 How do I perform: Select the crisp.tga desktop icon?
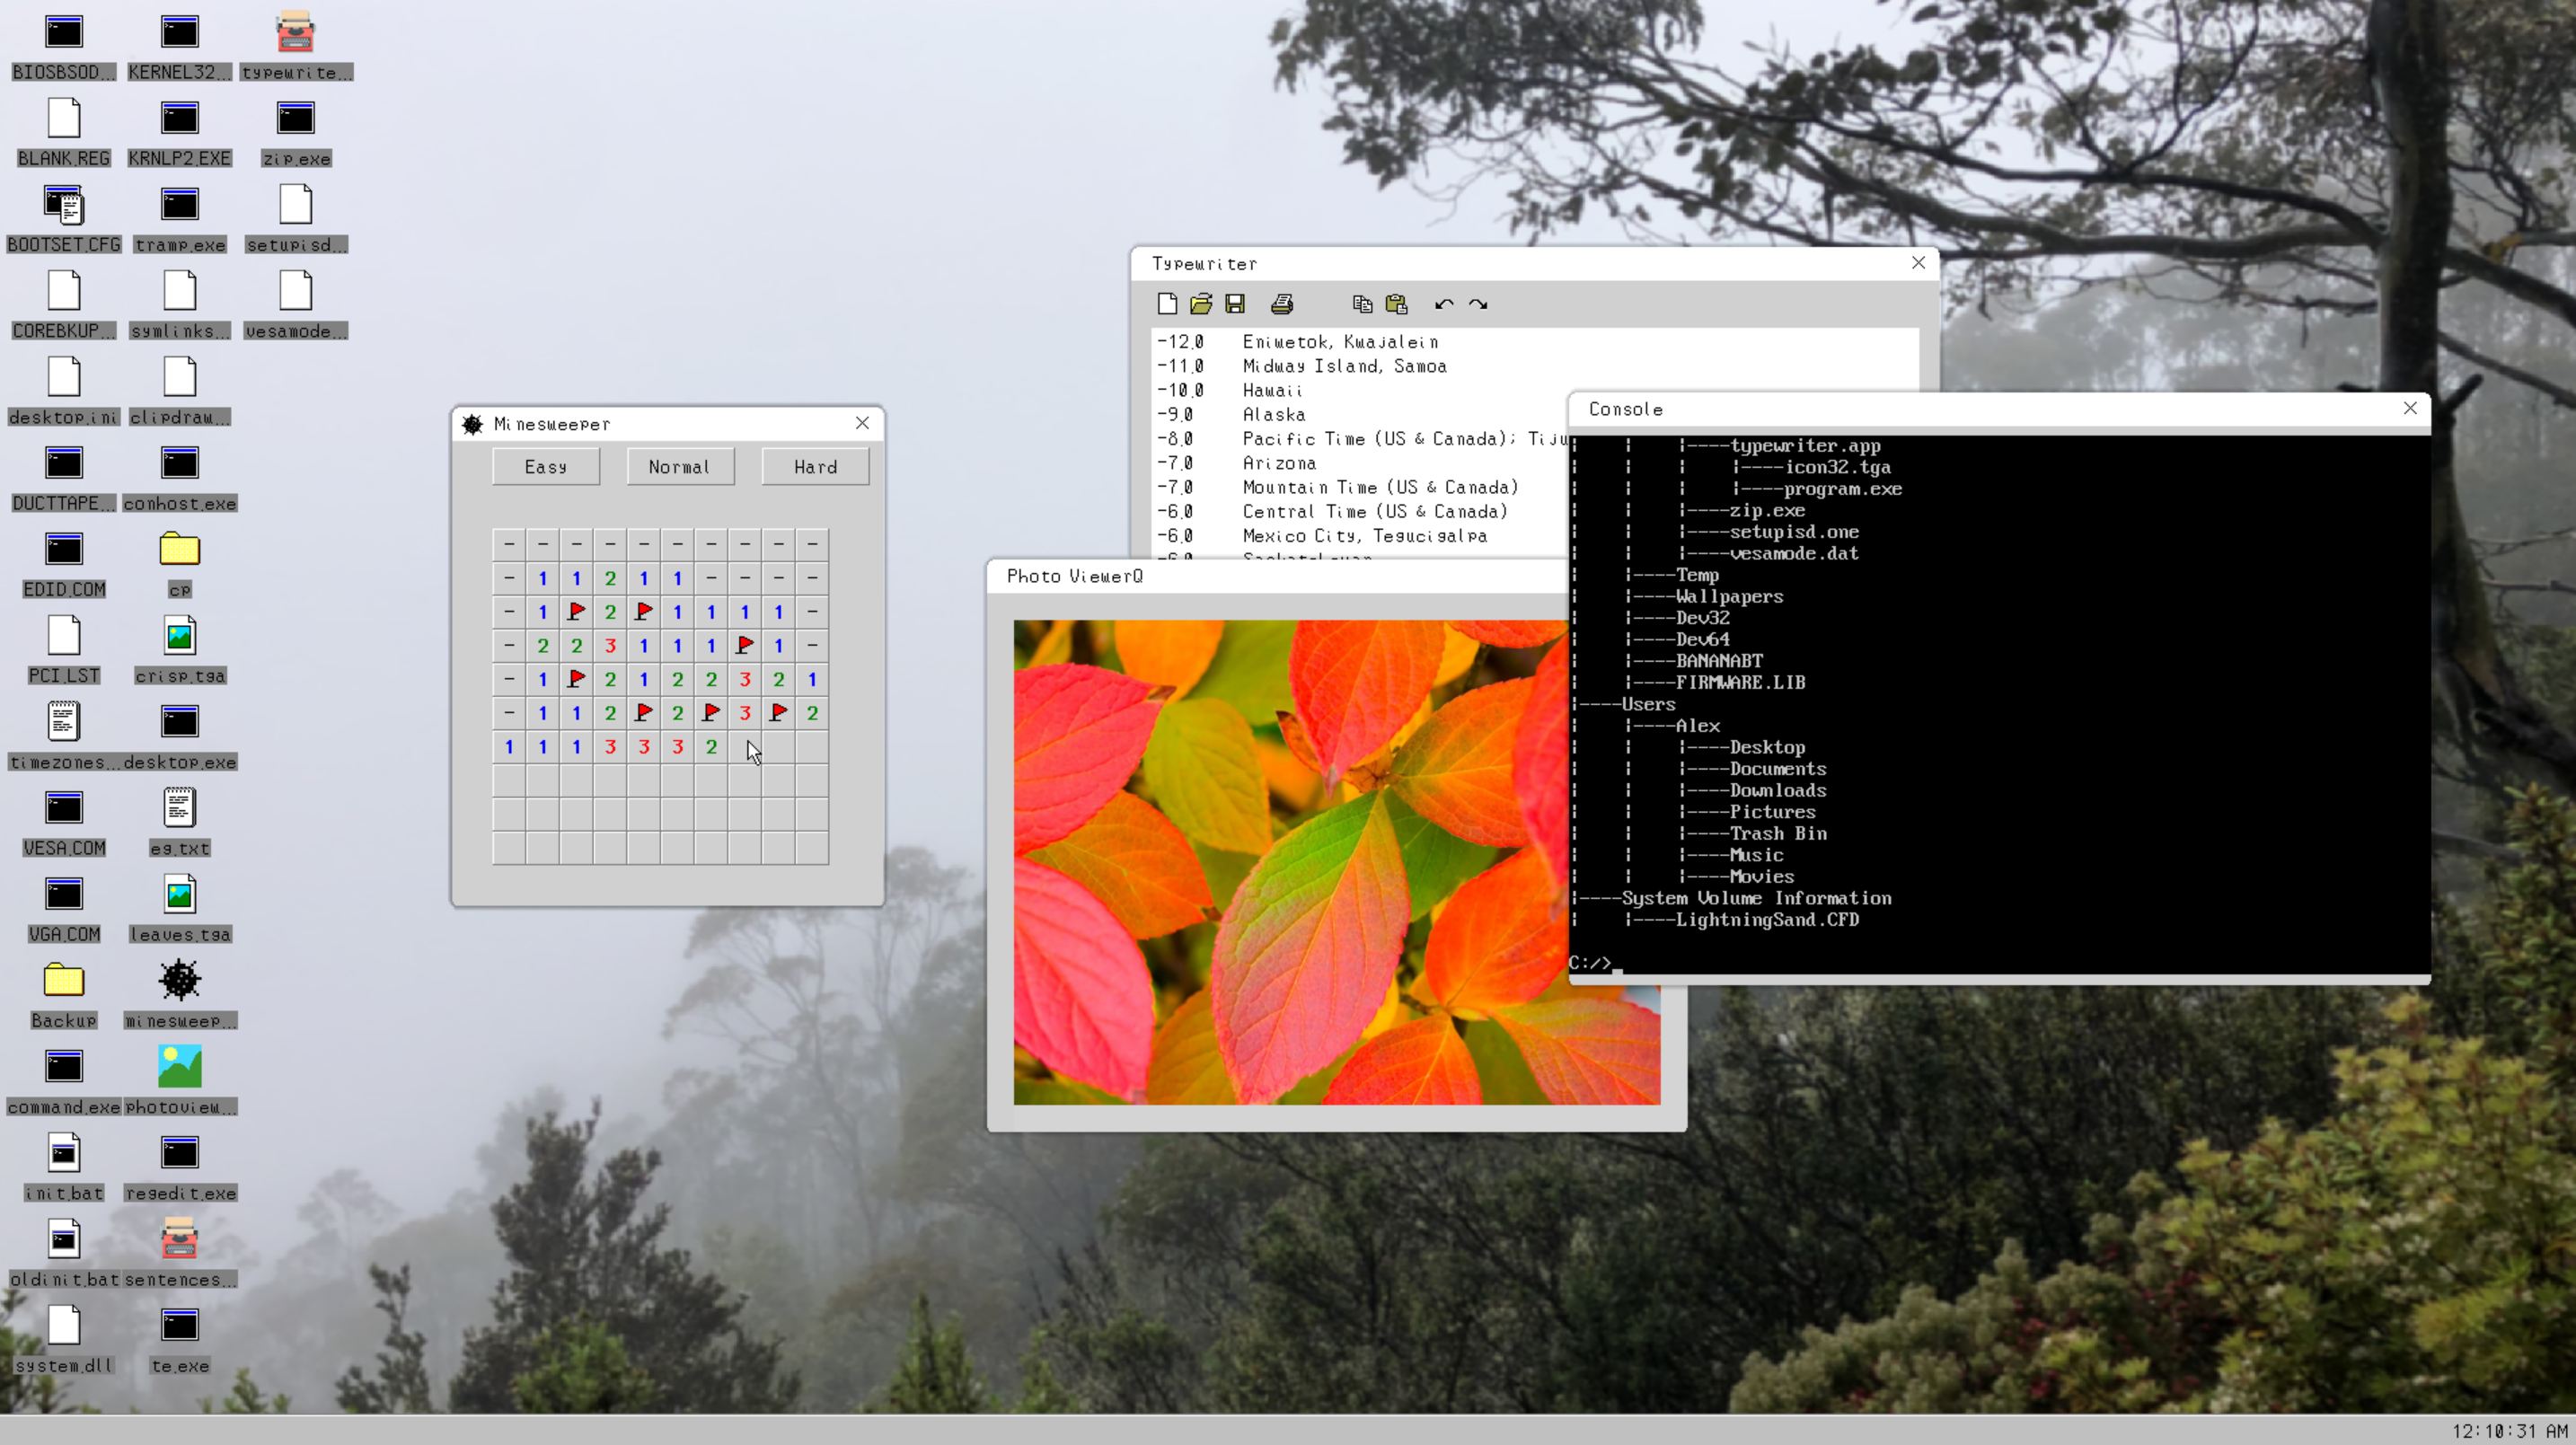coord(180,636)
